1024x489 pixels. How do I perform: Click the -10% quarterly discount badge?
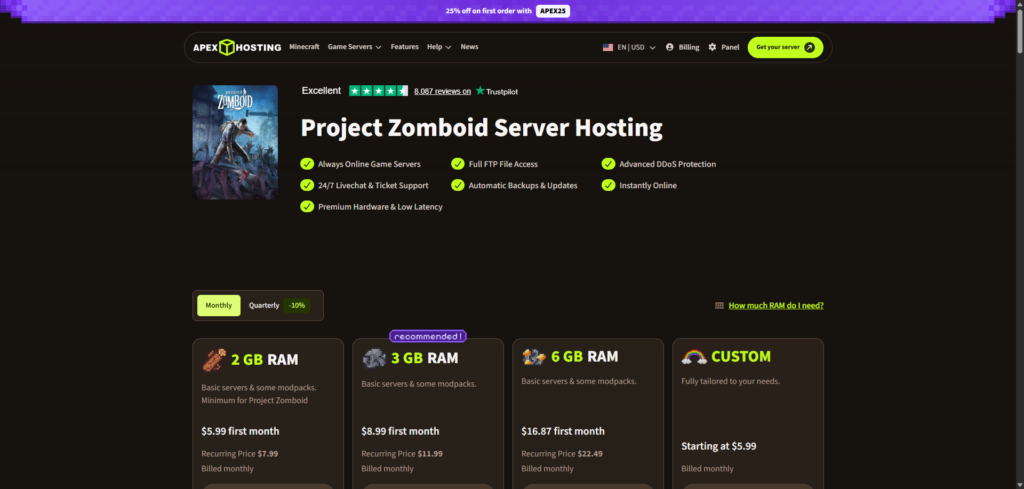pyautogui.click(x=296, y=306)
